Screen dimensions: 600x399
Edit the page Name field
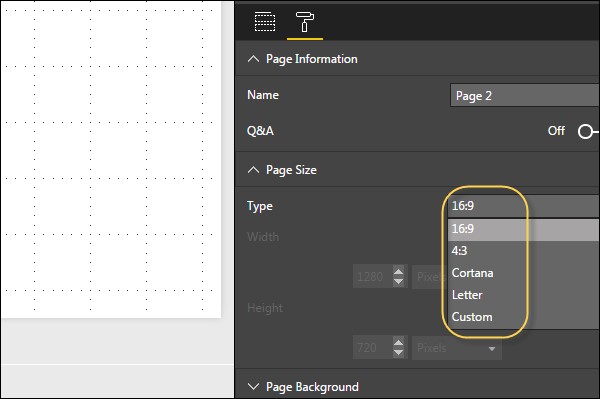pos(525,95)
